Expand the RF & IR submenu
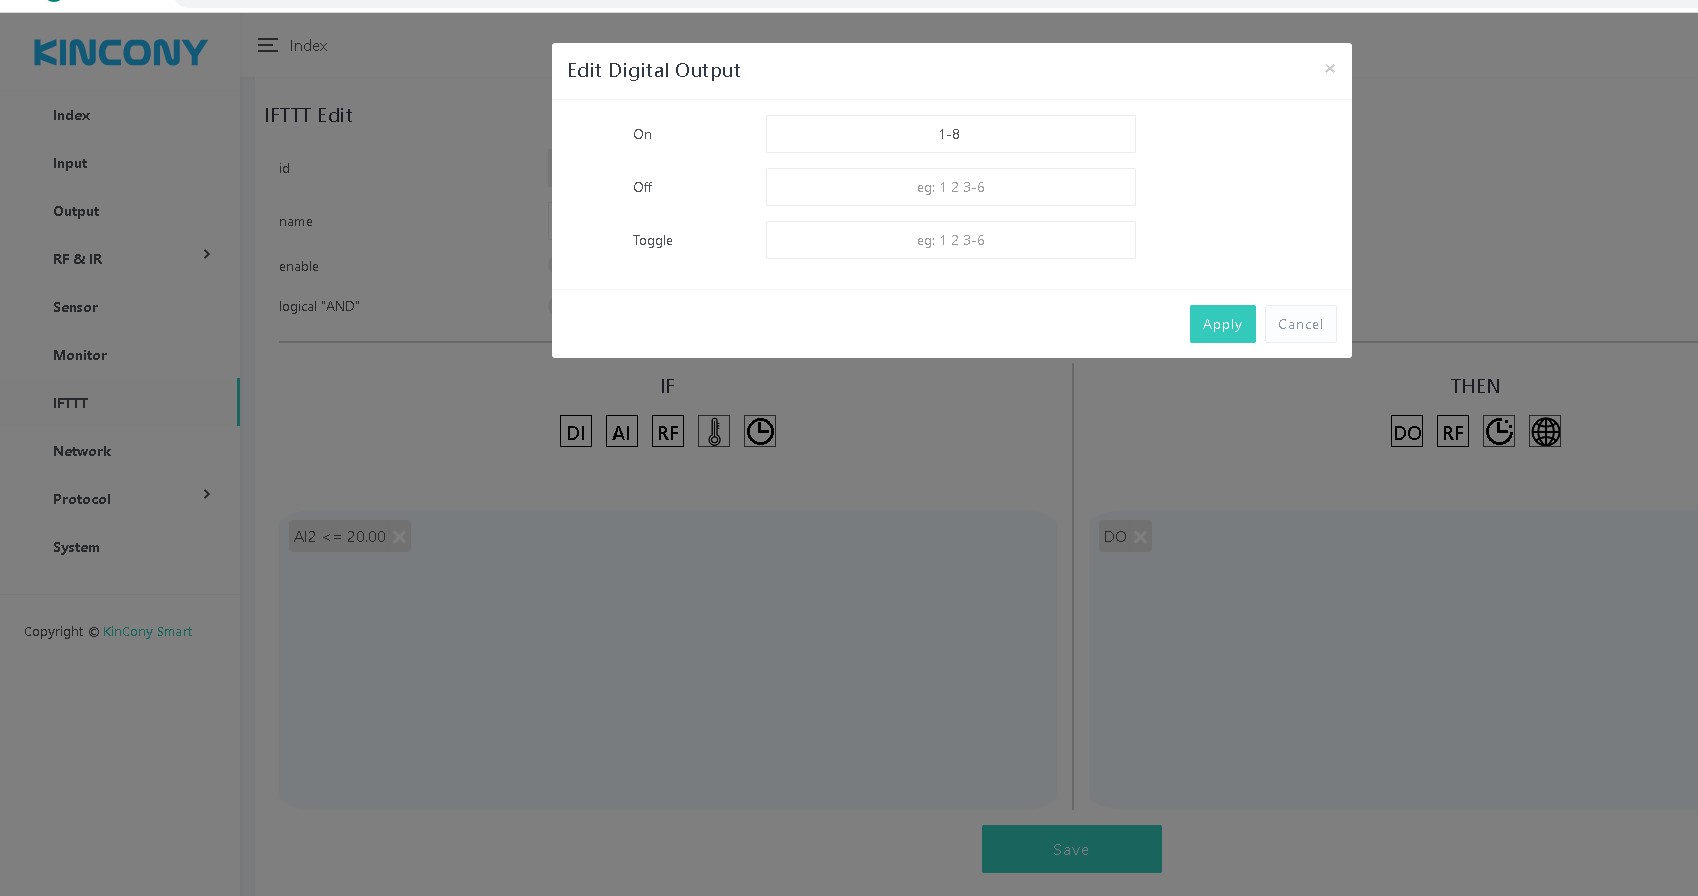Screen dimensions: 1698x896 pos(206,255)
